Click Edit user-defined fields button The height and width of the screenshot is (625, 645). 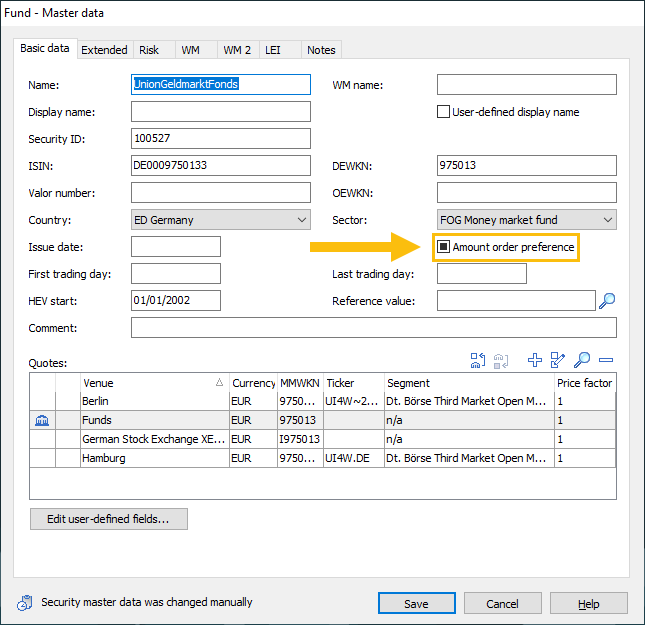109,519
